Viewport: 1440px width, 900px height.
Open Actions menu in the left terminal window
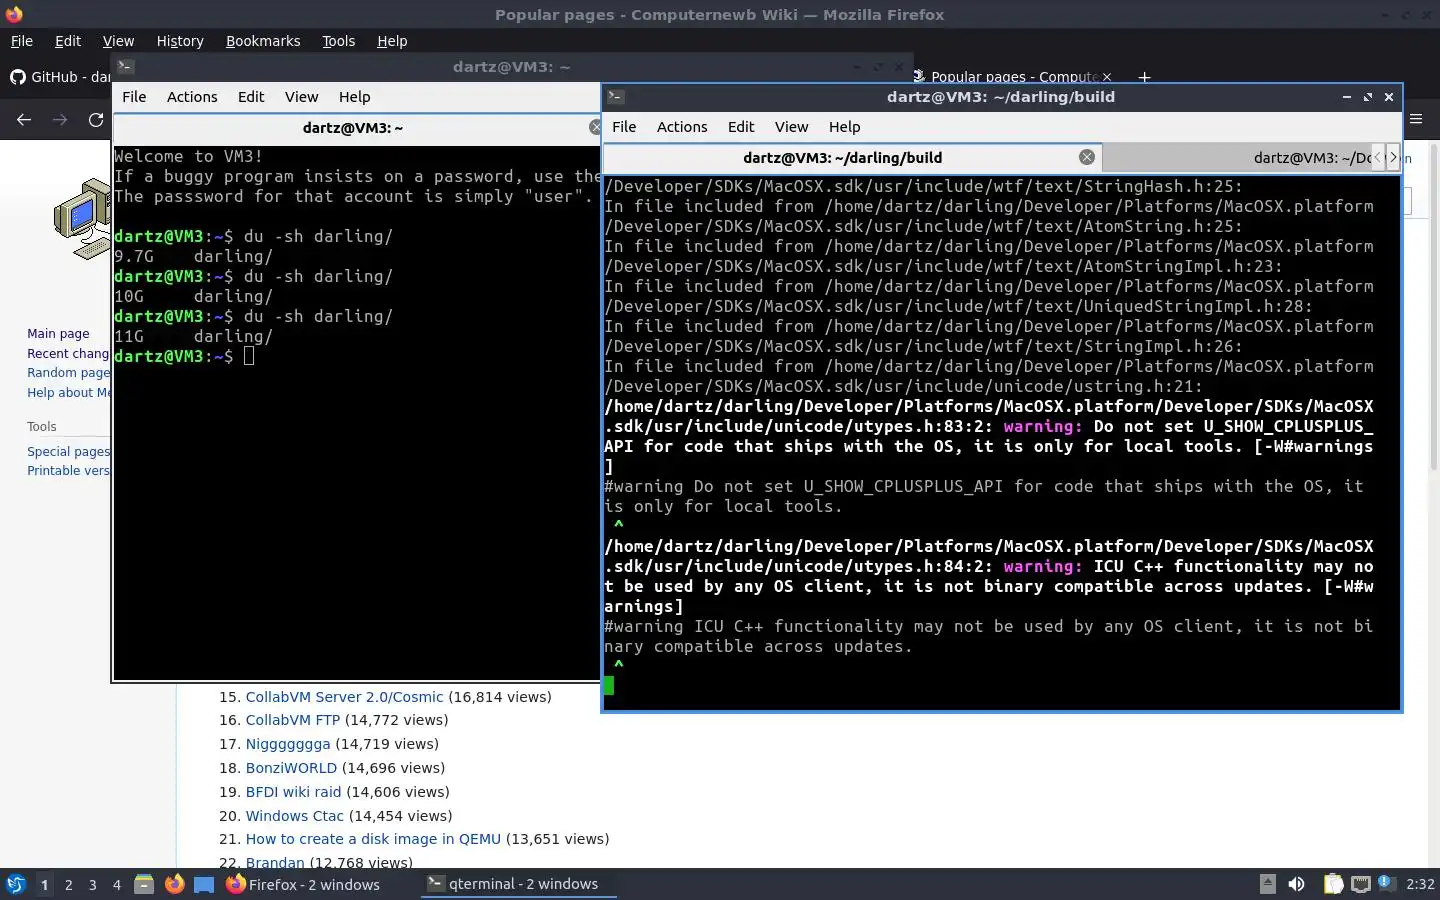pos(192,97)
